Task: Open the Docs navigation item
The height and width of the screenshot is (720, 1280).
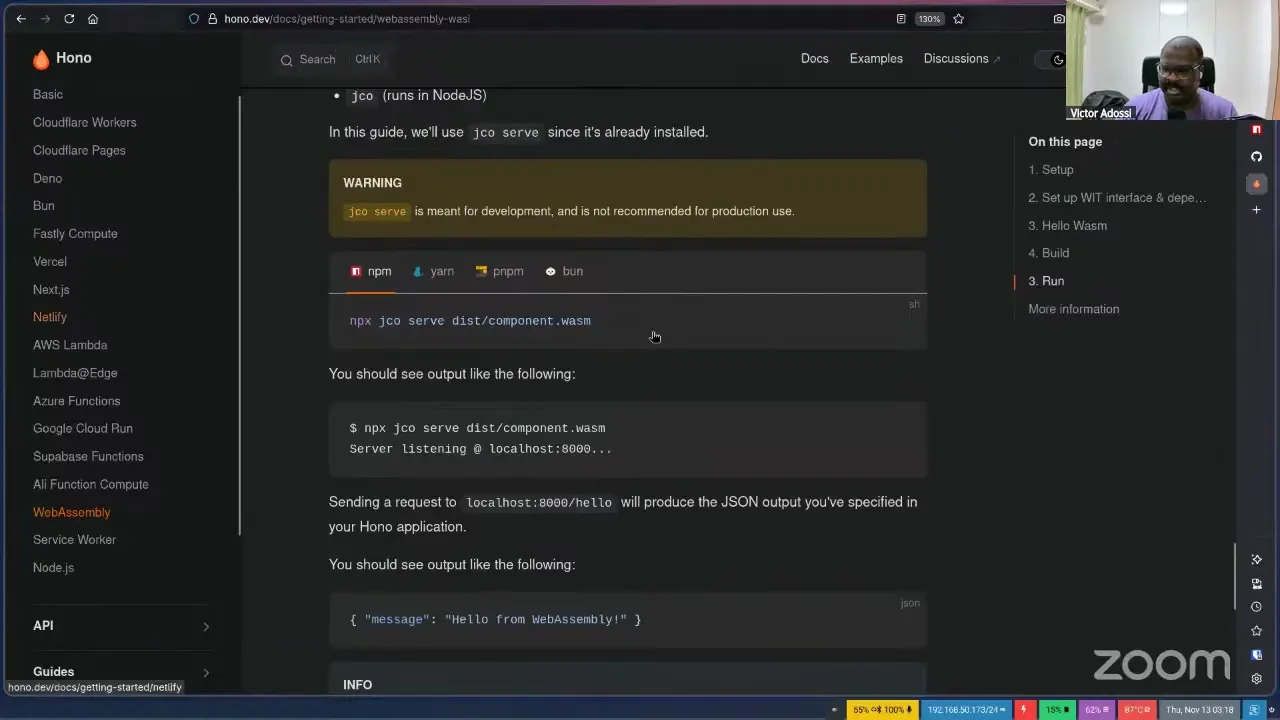Action: (815, 59)
